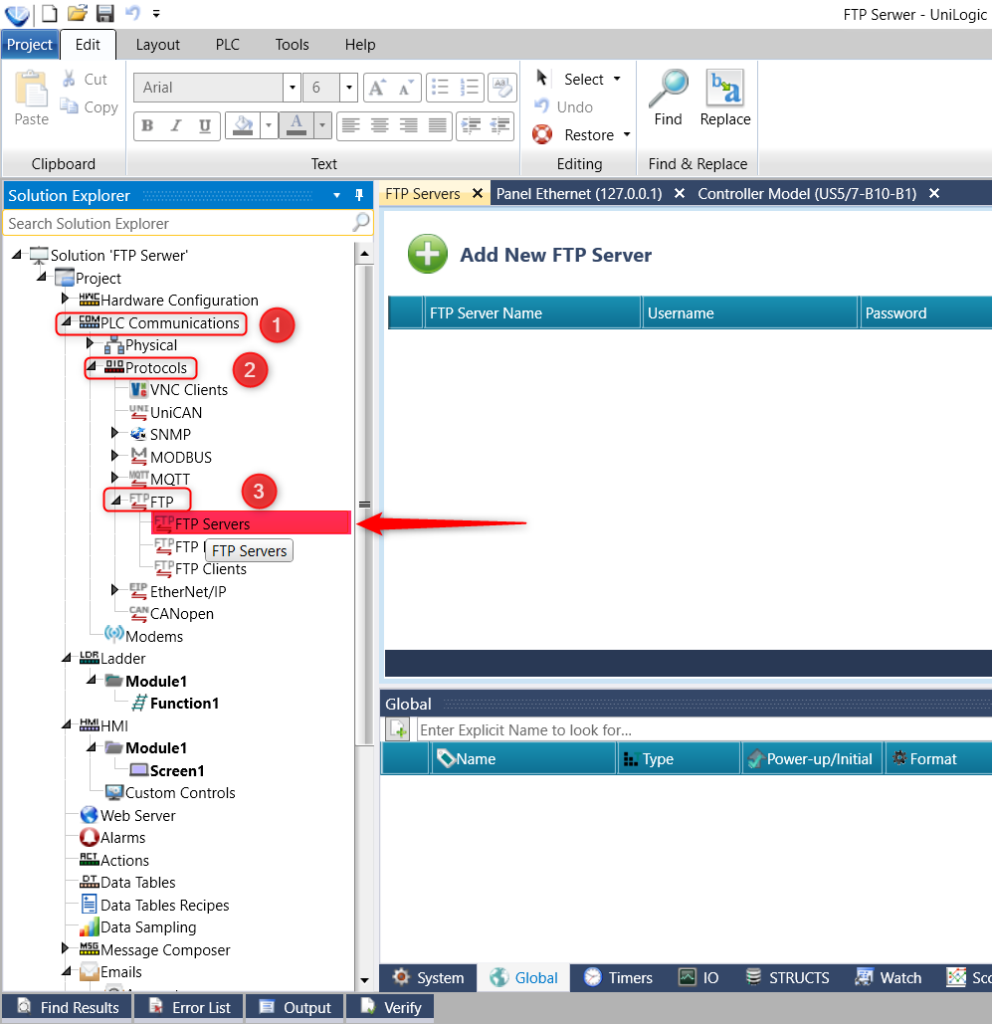The height and width of the screenshot is (1024, 992).
Task: Switch to Timers tags tab
Action: [x=618, y=978]
